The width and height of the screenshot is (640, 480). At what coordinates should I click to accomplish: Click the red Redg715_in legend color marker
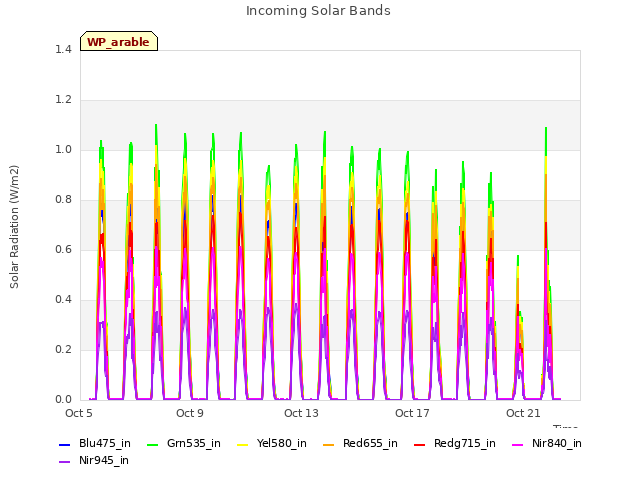click(x=419, y=444)
